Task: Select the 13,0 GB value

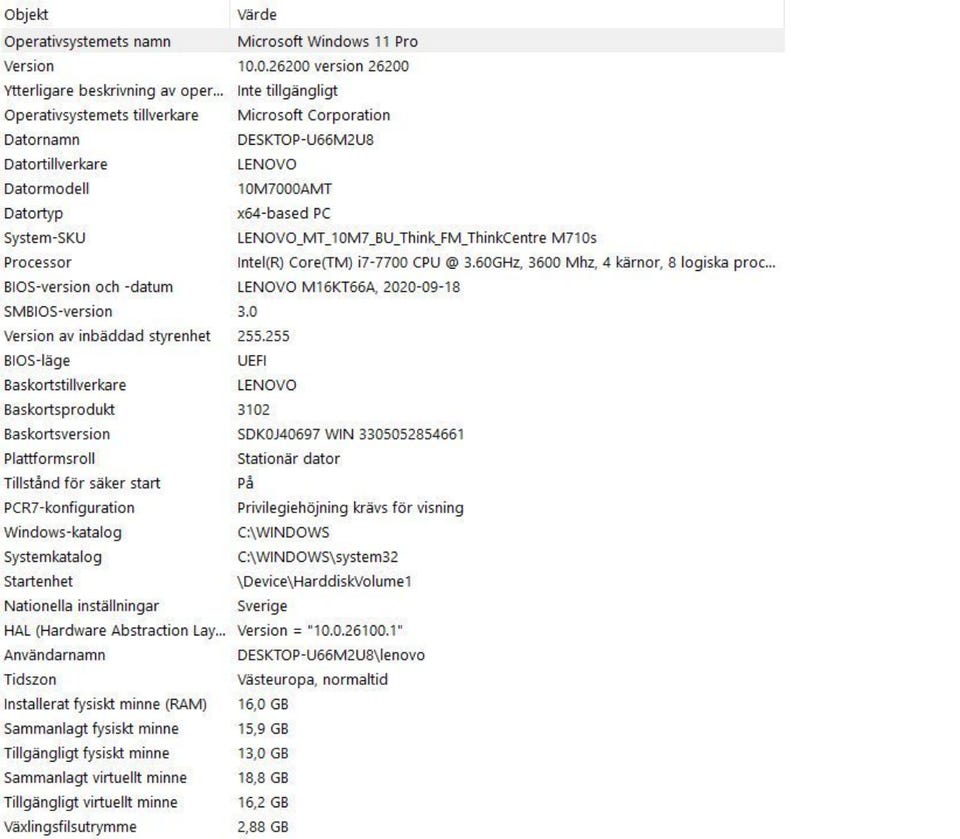Action: 263,753
